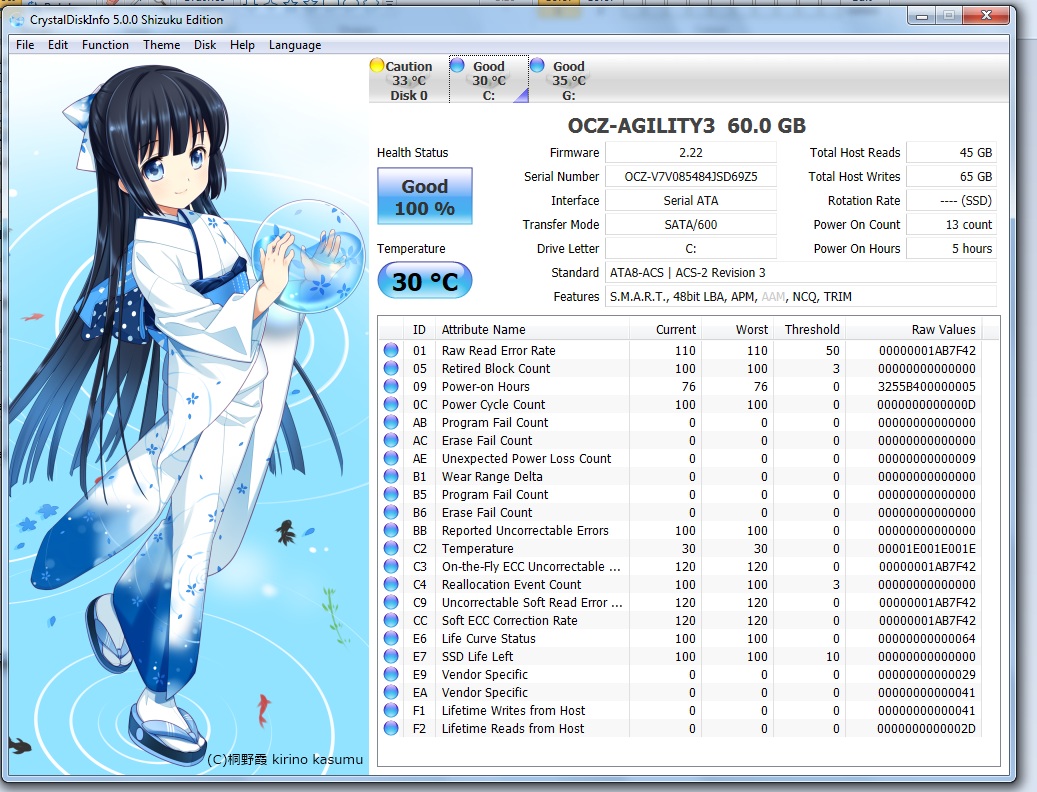Click the OCZ-AGILITY3 60.0 GB title
The height and width of the screenshot is (792, 1037).
(686, 126)
